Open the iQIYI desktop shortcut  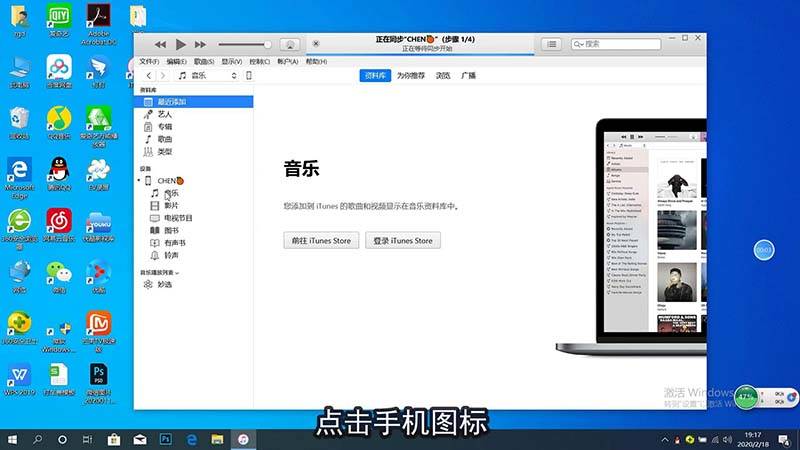(x=59, y=22)
